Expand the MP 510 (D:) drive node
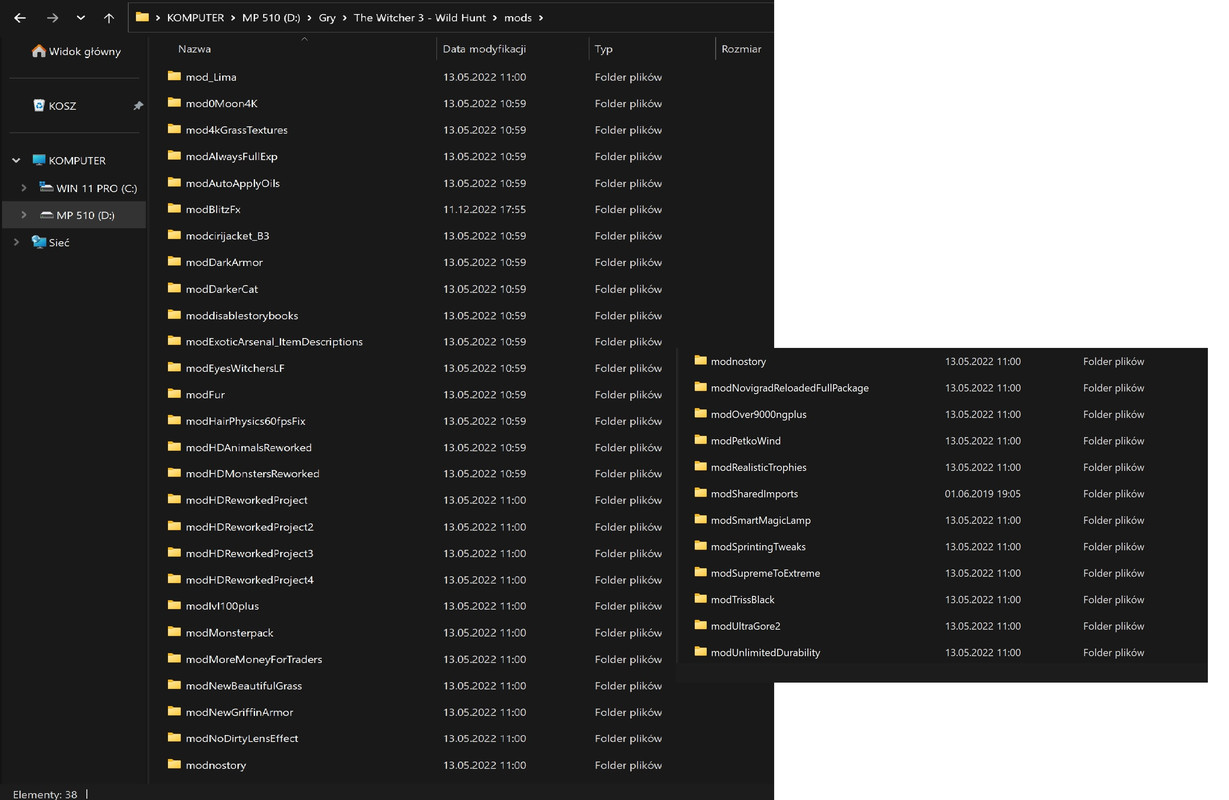The image size is (1229, 800). [x=24, y=215]
